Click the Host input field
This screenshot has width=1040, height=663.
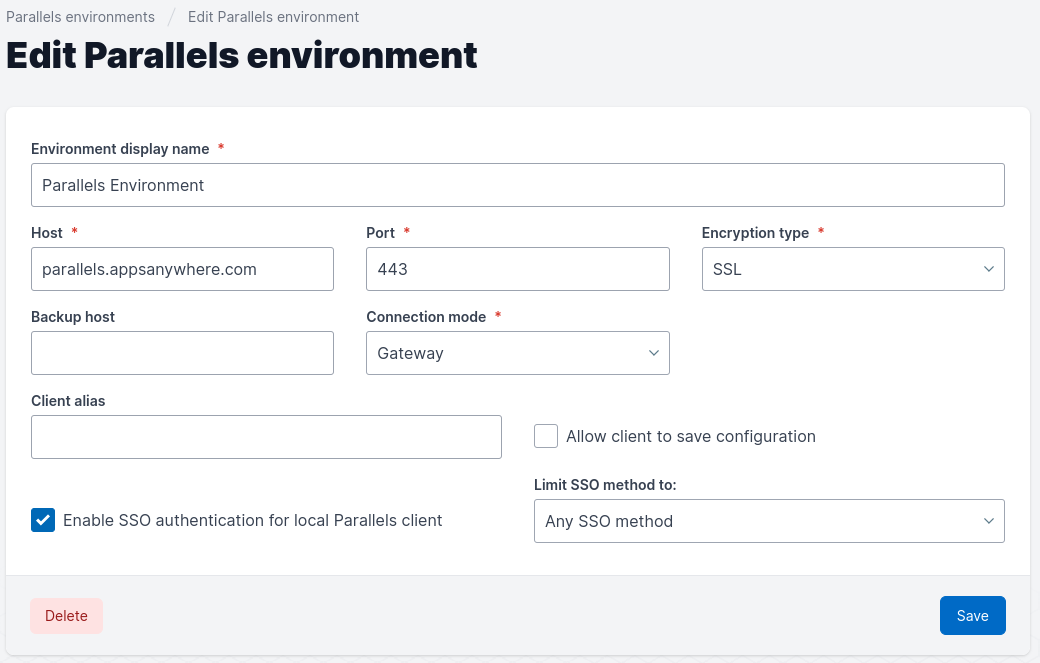pyautogui.click(x=182, y=269)
